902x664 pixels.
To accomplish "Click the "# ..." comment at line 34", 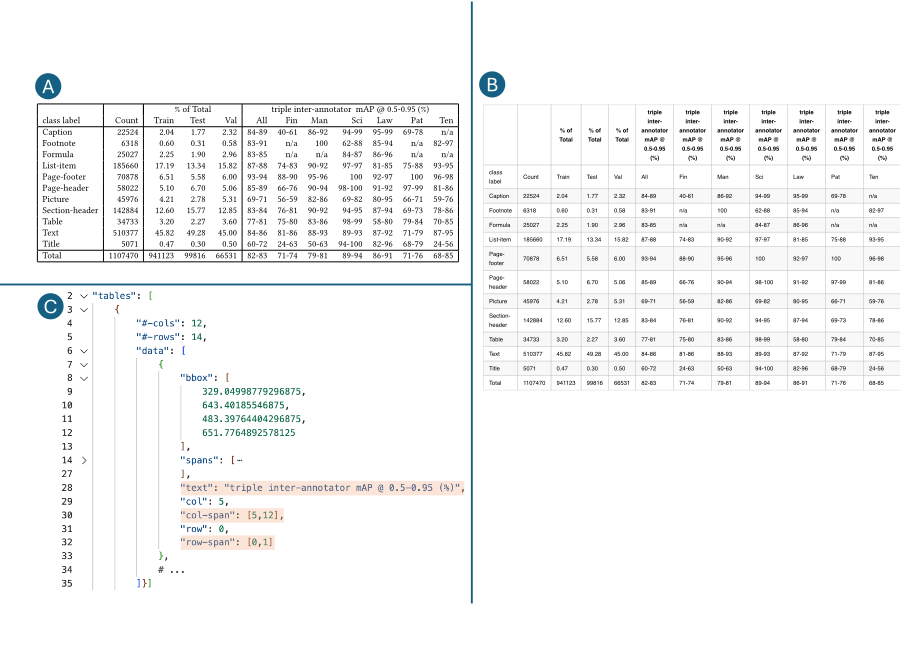I will pyautogui.click(x=171, y=570).
